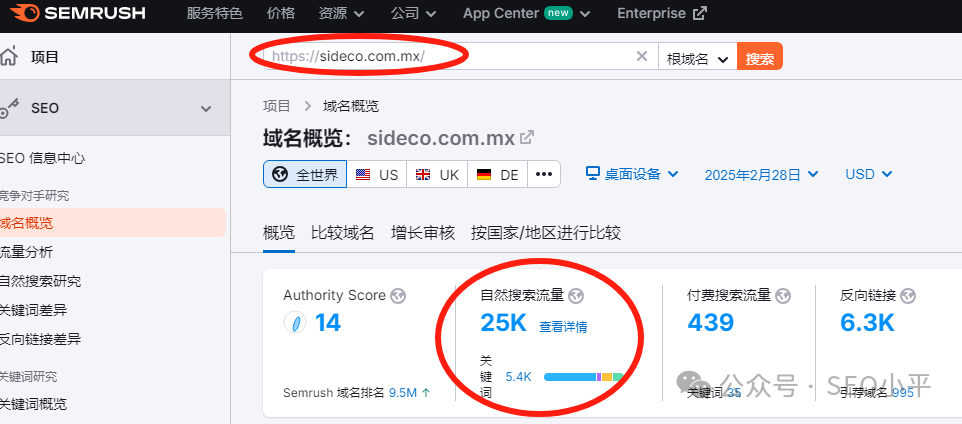The width and height of the screenshot is (962, 424).
Task: Open the 桌面设备 device dropdown
Action: pyautogui.click(x=632, y=174)
